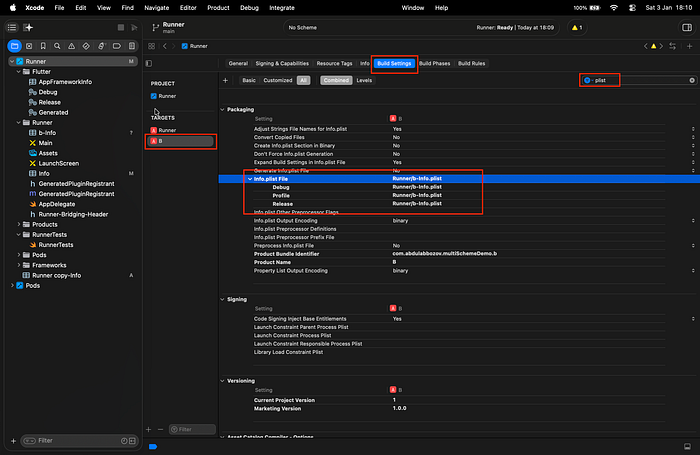Expand the Pods project at the tree bottom
Viewport: 700px width, 455px height.
click(x=12, y=286)
